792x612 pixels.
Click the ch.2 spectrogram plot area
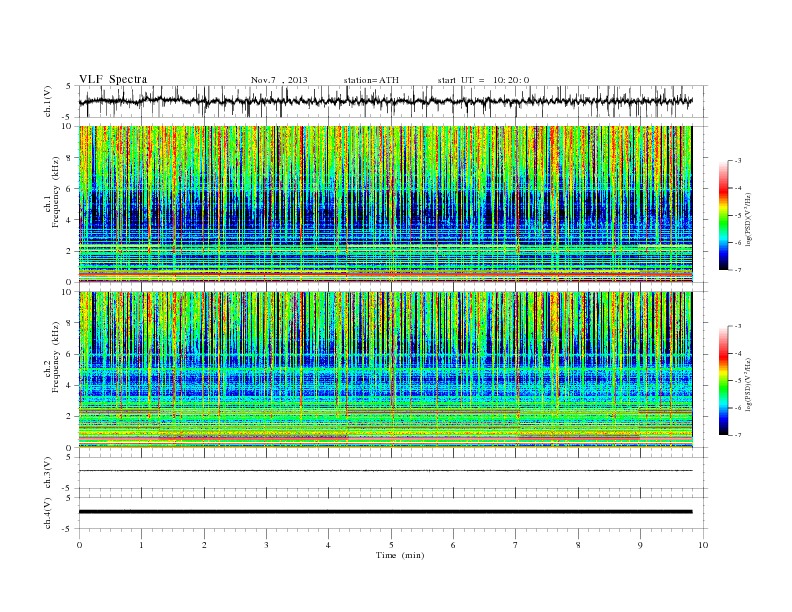click(x=386, y=369)
